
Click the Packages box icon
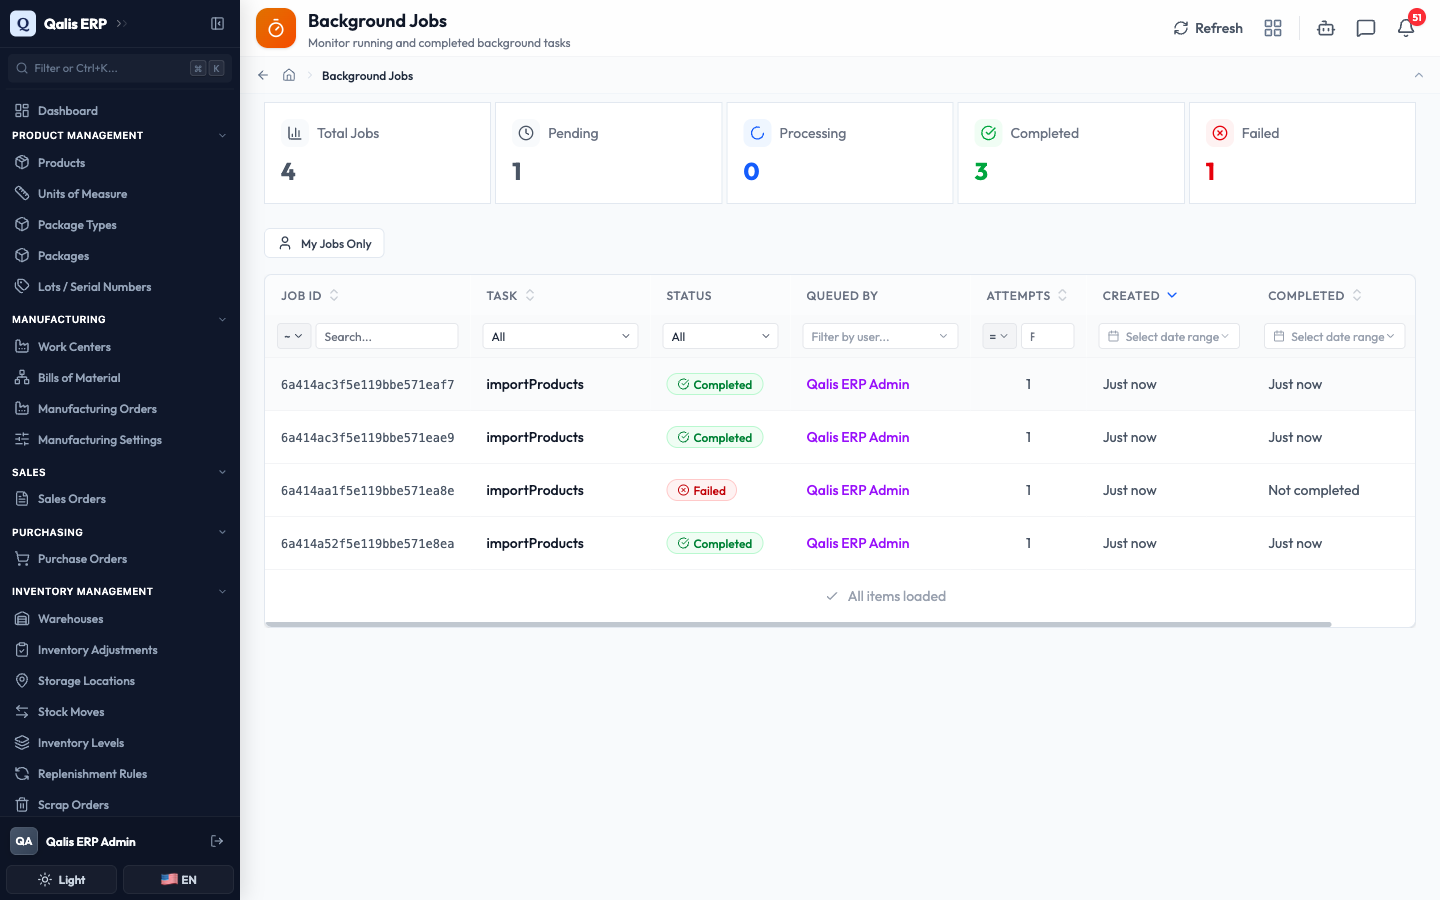tap(22, 256)
